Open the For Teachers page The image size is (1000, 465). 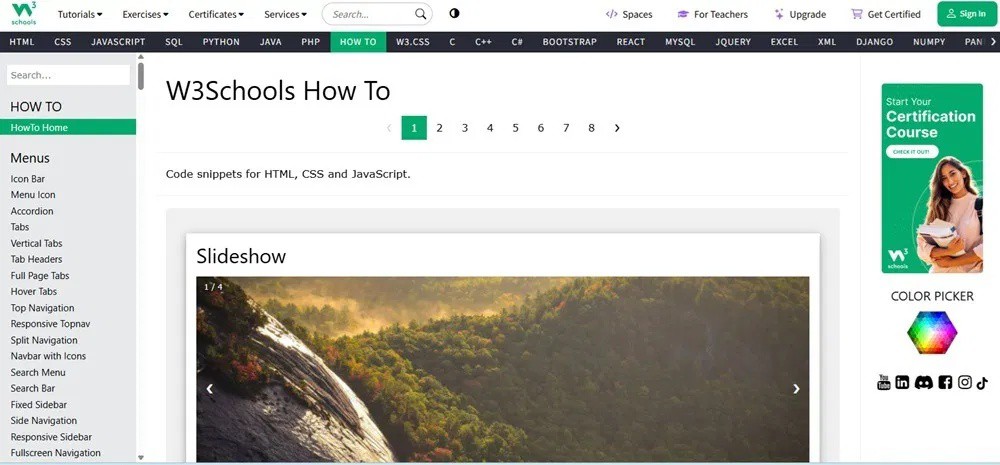point(712,14)
